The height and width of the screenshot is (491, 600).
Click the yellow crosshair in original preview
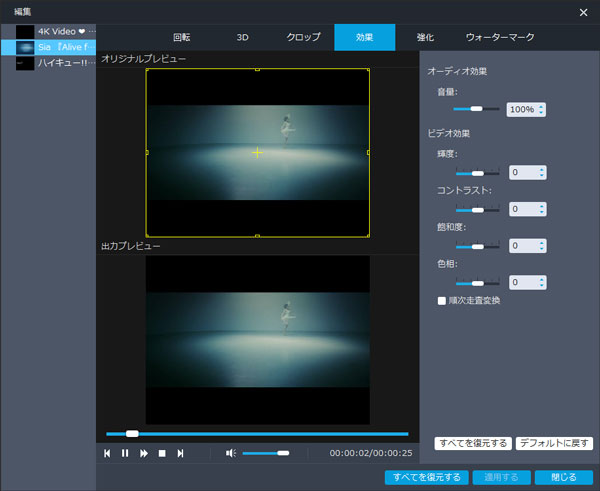click(258, 153)
